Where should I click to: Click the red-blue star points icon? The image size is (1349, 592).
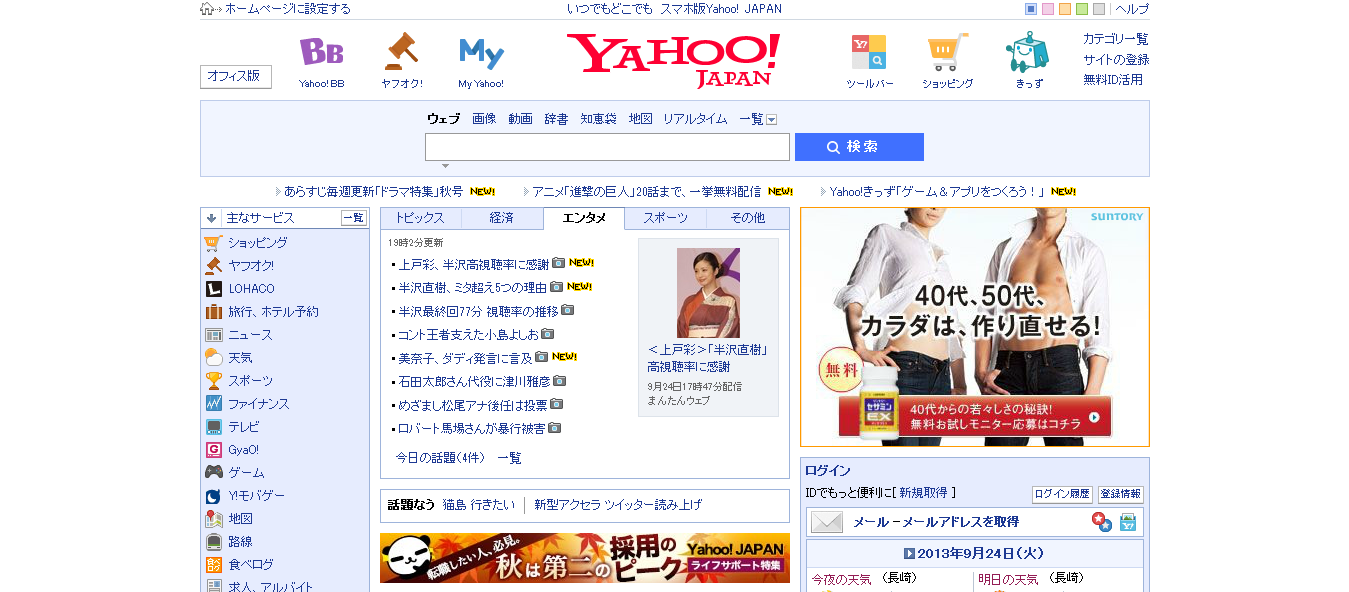pyautogui.click(x=1101, y=522)
